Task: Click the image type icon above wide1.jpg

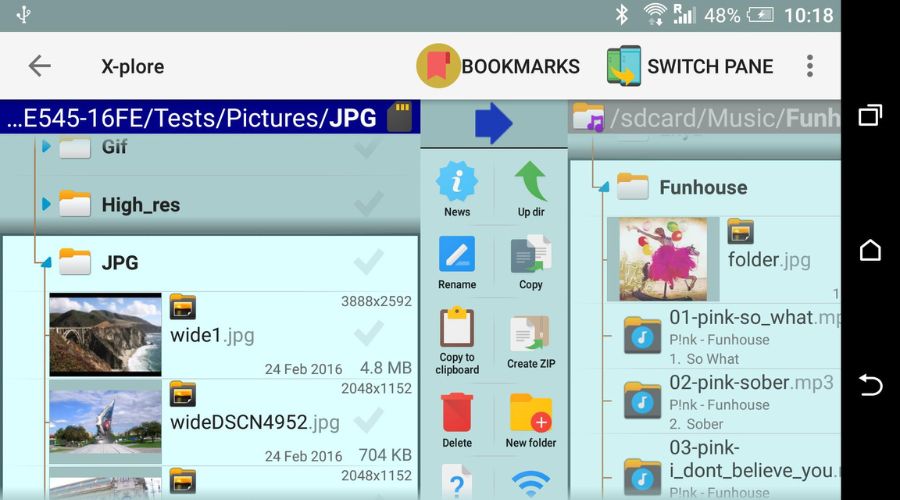Action: point(183,307)
